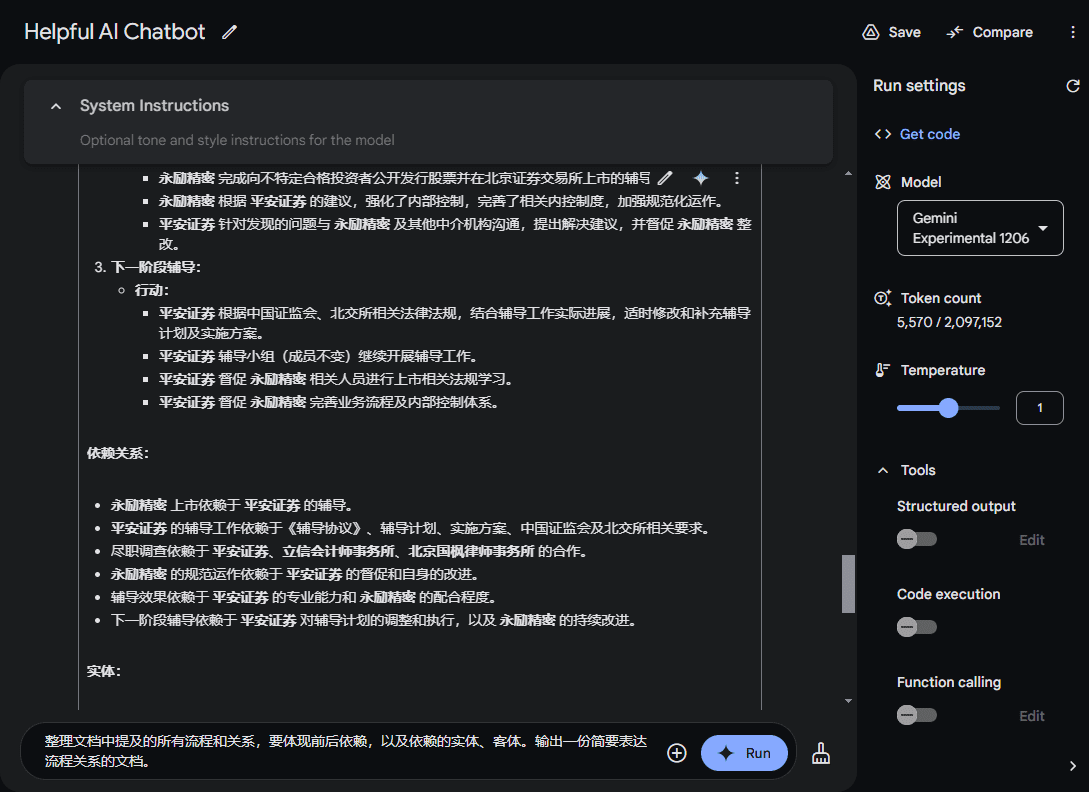Click the 依赖关系 heading

pos(117,453)
